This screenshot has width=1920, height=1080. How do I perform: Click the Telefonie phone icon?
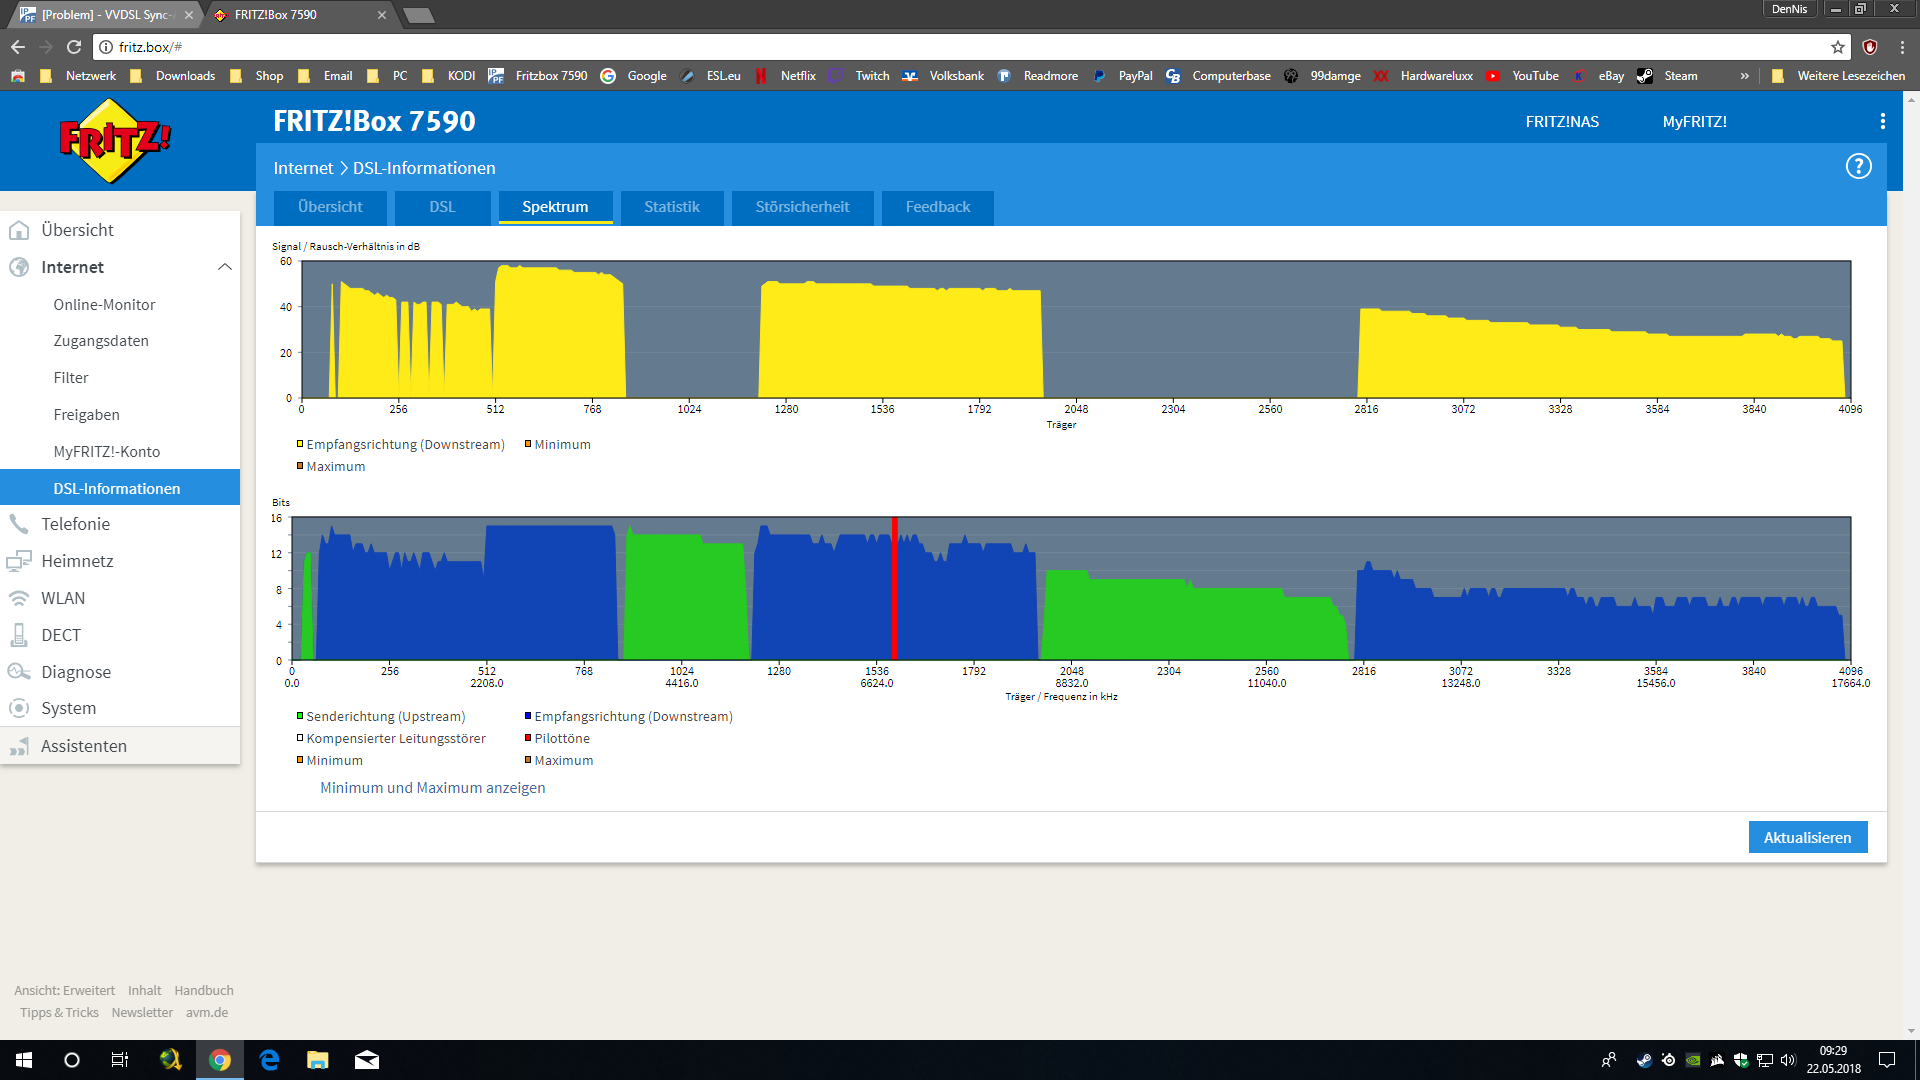[x=19, y=524]
